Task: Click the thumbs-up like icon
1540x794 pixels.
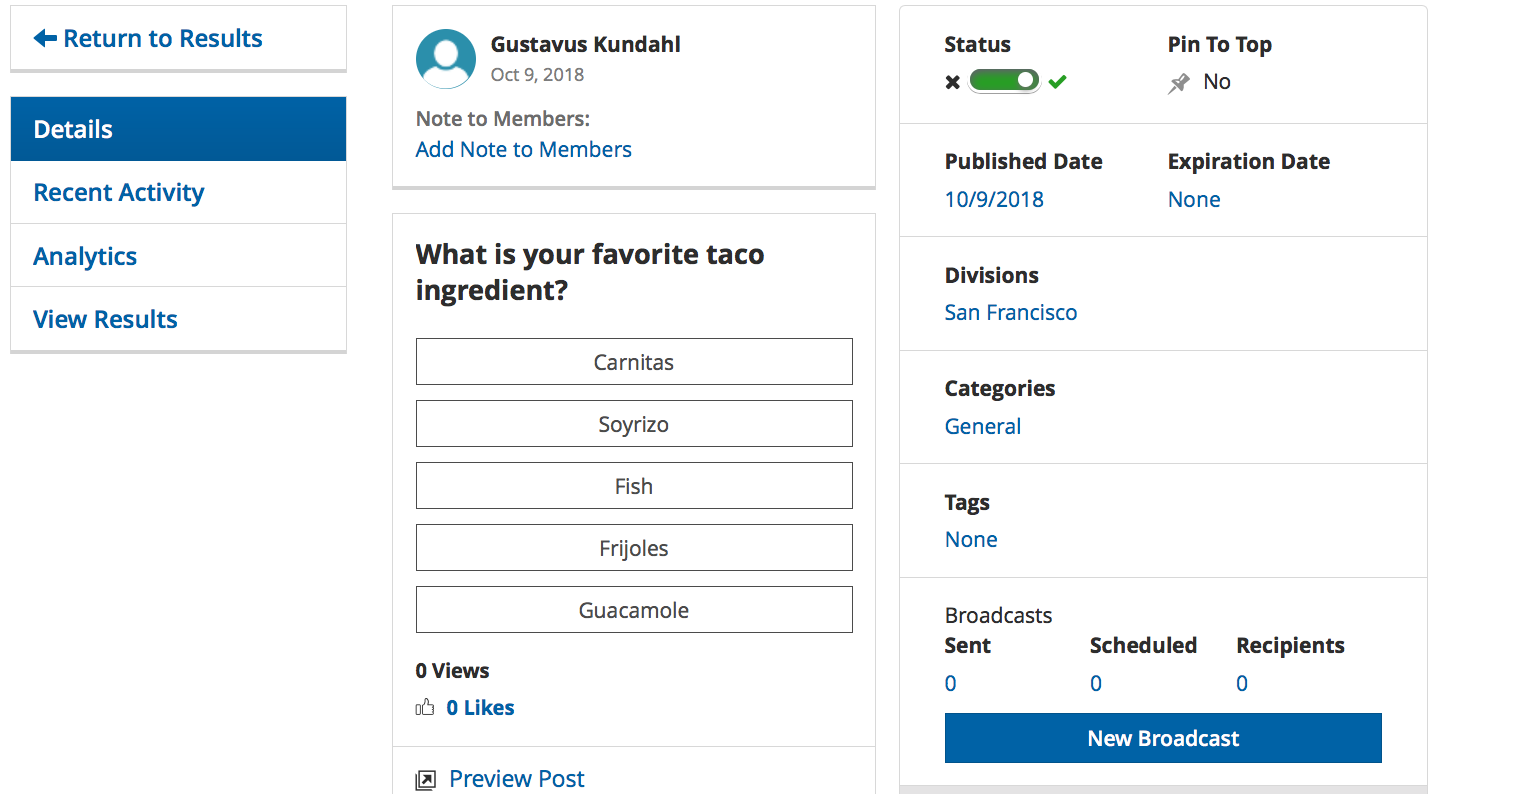Action: pyautogui.click(x=425, y=707)
